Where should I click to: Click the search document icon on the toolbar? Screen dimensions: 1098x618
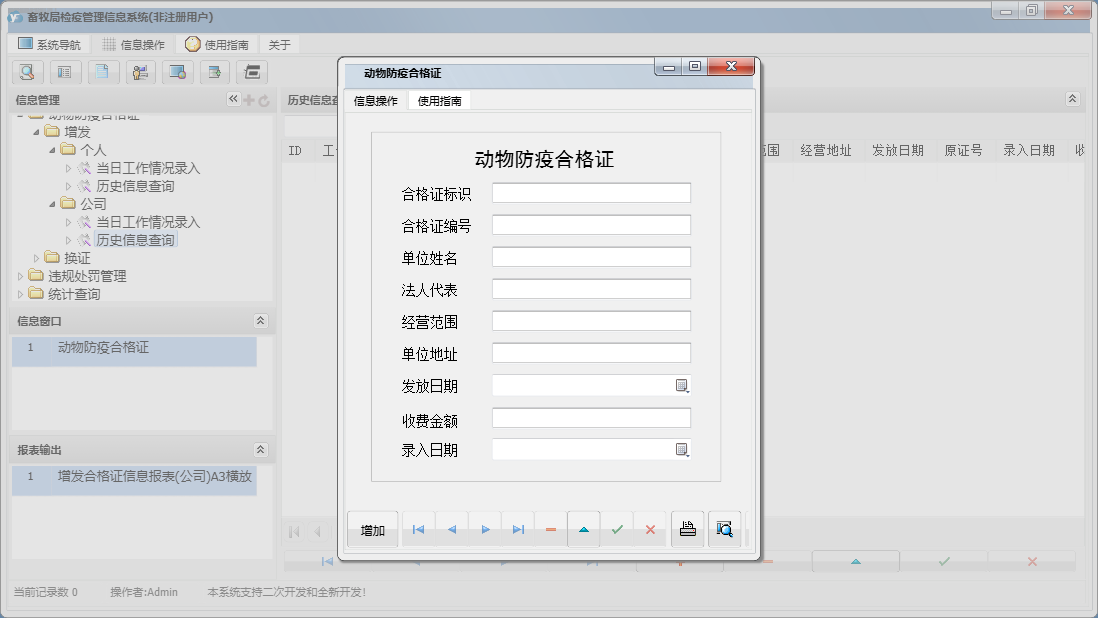[x=27, y=72]
